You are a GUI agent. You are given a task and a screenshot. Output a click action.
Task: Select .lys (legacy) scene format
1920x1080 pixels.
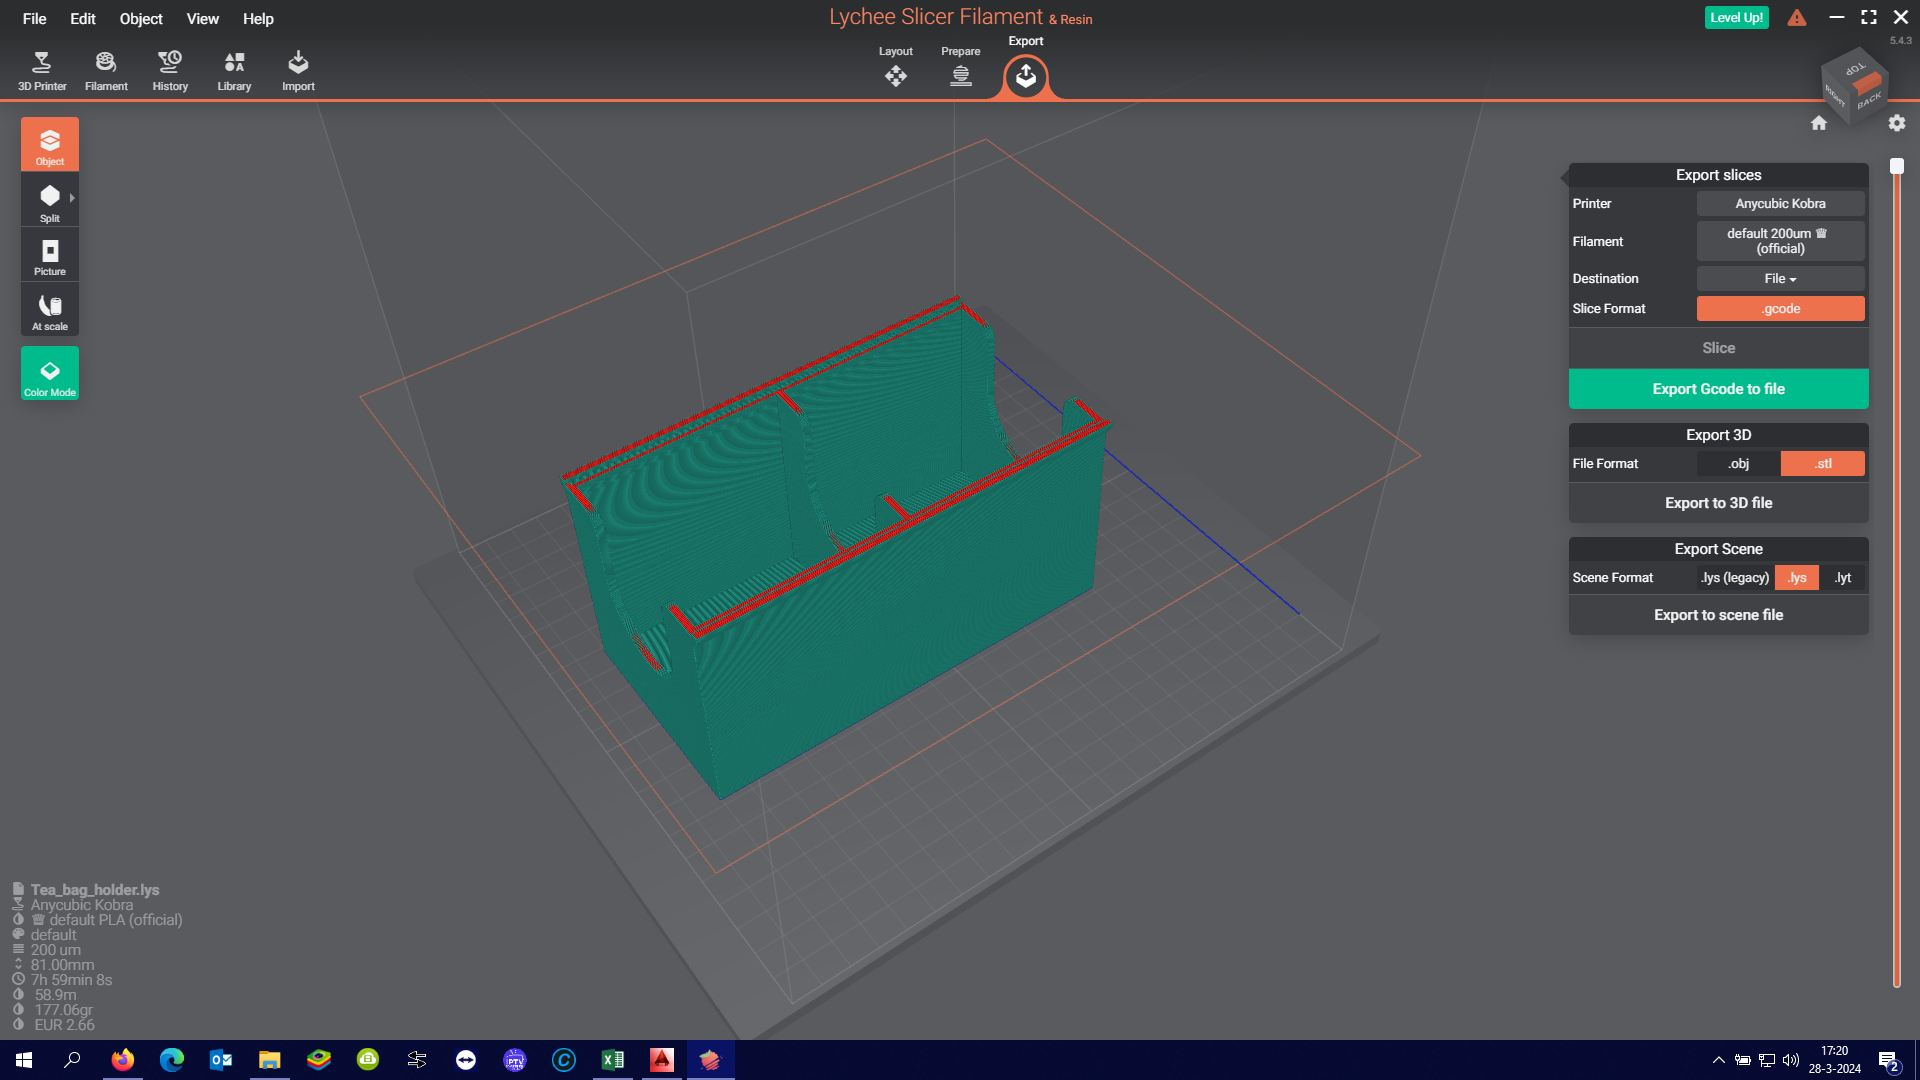[1735, 578]
